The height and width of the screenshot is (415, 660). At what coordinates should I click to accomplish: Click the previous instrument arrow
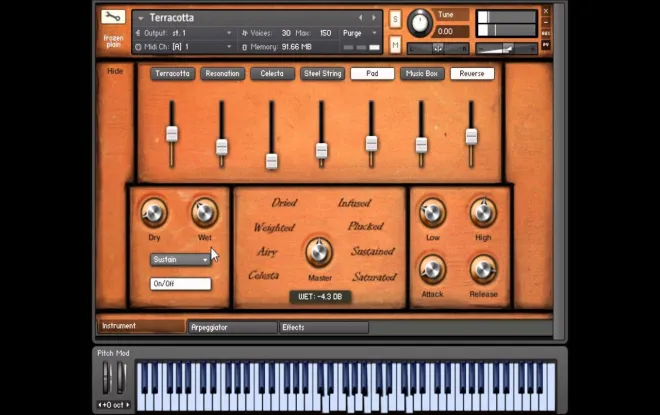(360, 18)
